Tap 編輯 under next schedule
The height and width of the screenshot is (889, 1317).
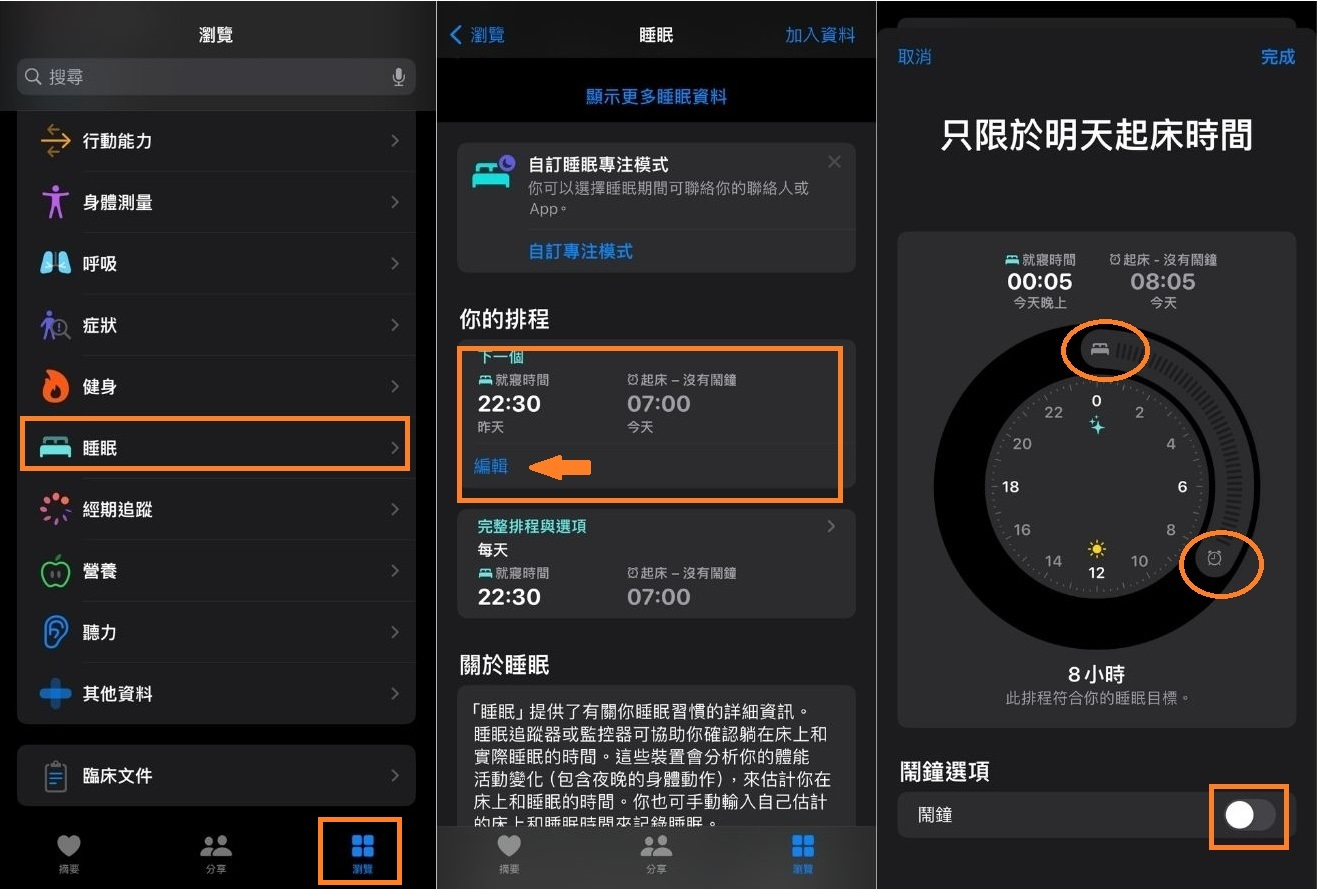[491, 466]
